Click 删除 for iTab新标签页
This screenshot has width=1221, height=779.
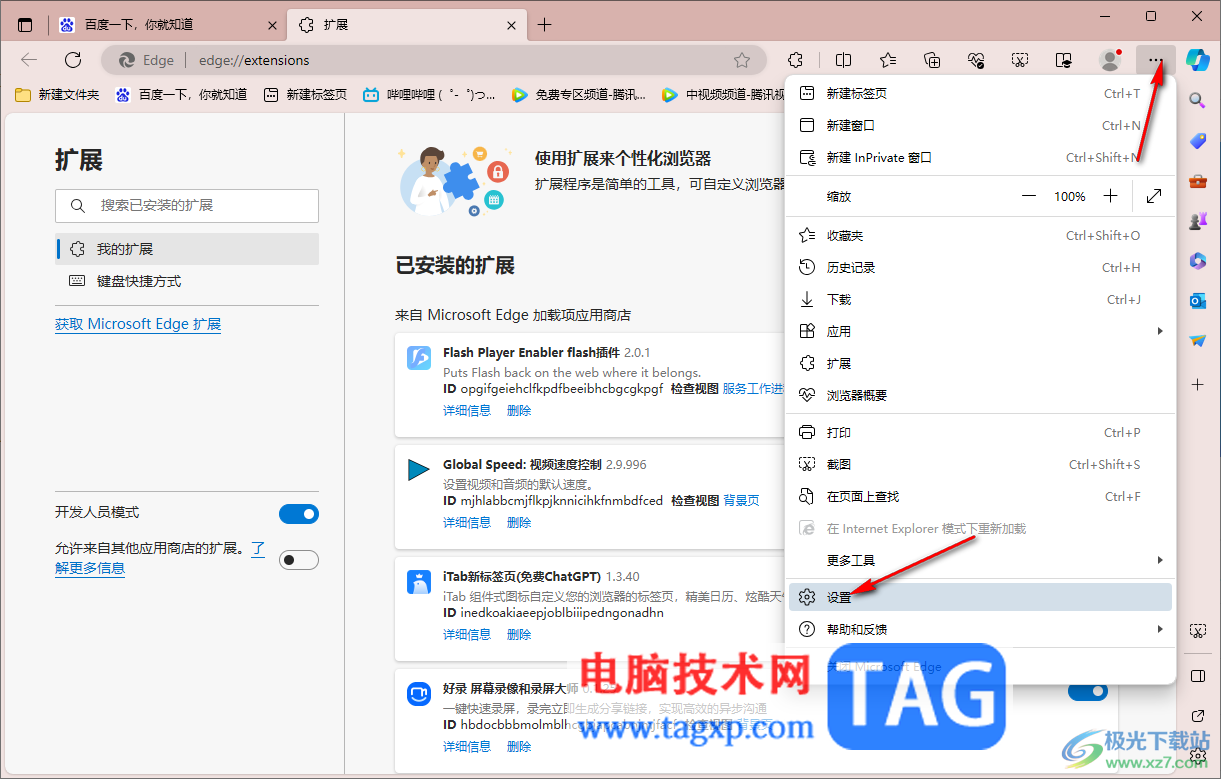(519, 634)
